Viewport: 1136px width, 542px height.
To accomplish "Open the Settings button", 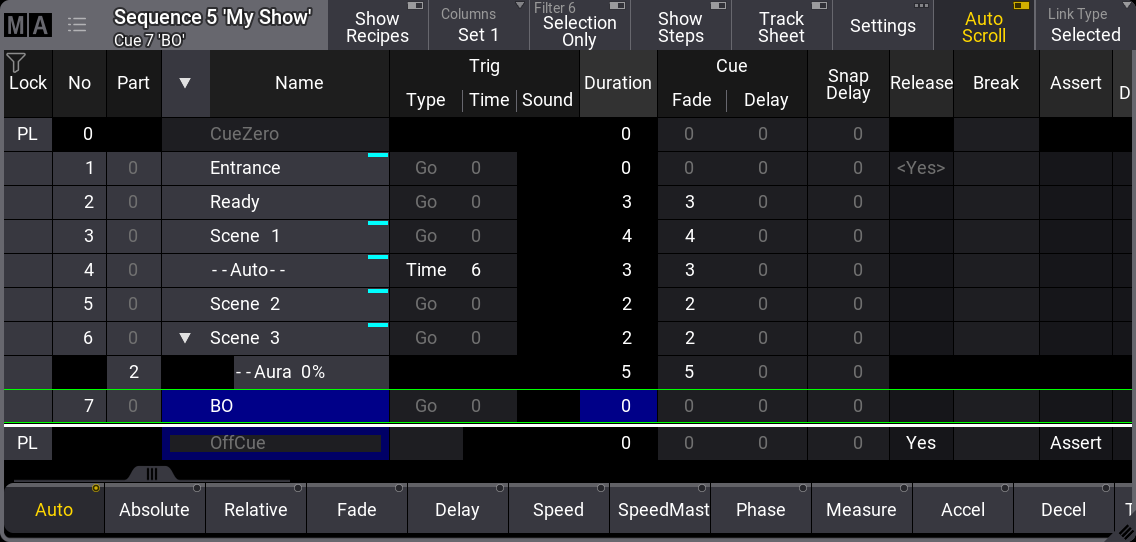I will click(x=882, y=26).
